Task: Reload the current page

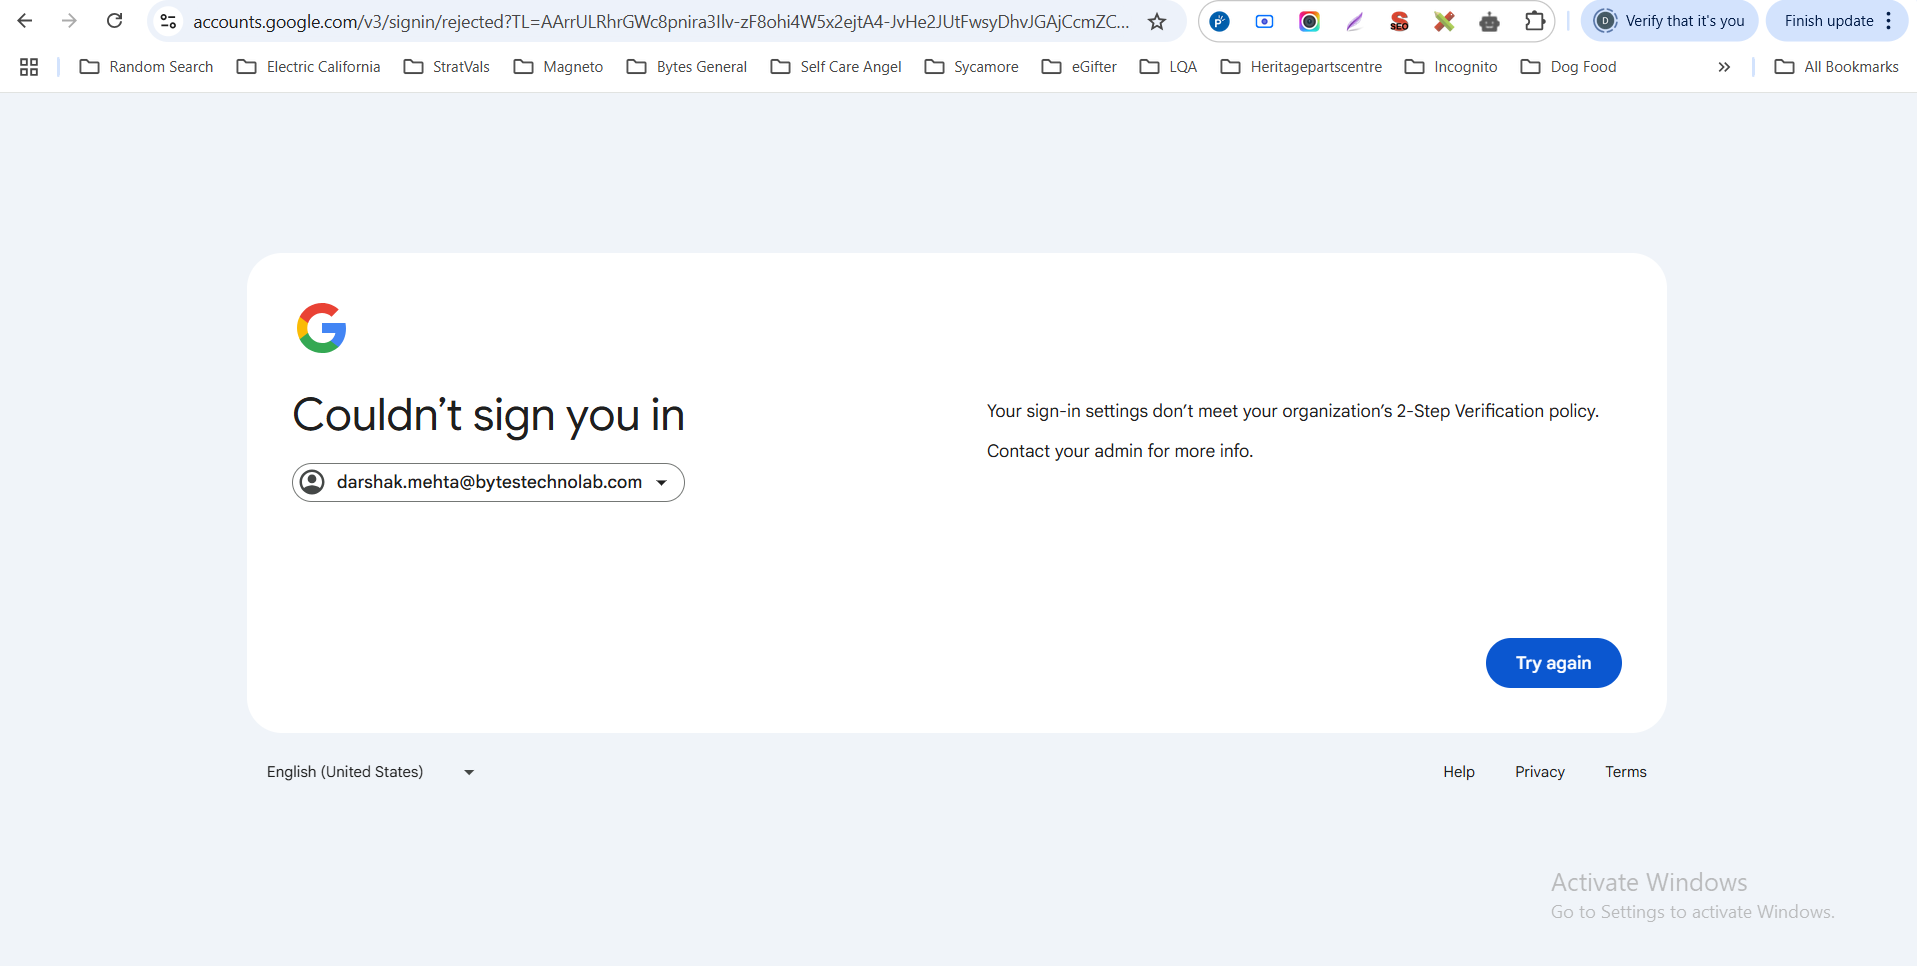Action: (115, 21)
